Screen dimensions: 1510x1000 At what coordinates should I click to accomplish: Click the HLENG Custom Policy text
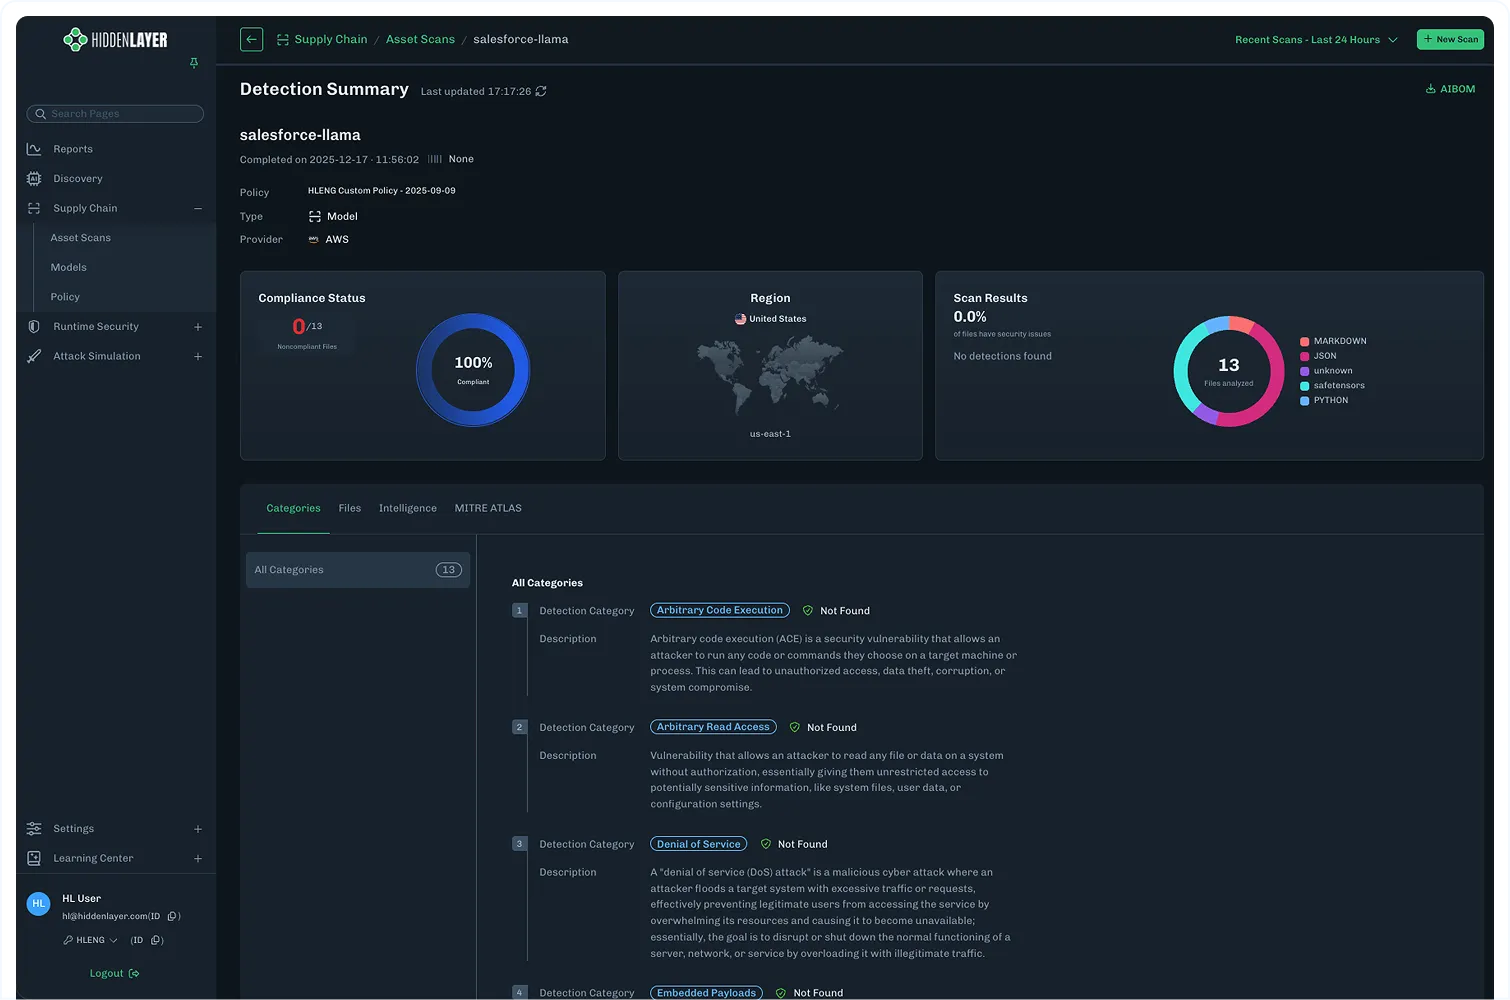coord(381,191)
